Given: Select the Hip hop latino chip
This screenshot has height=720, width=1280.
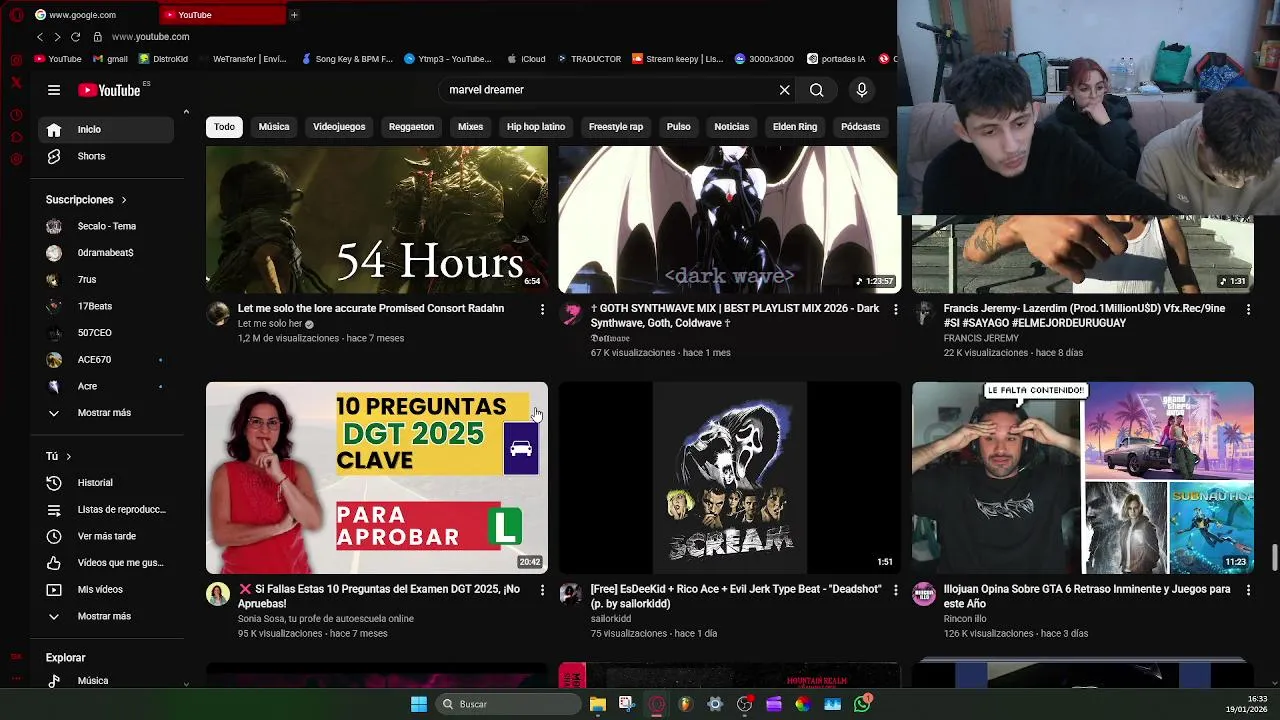Looking at the screenshot, I should [x=536, y=127].
